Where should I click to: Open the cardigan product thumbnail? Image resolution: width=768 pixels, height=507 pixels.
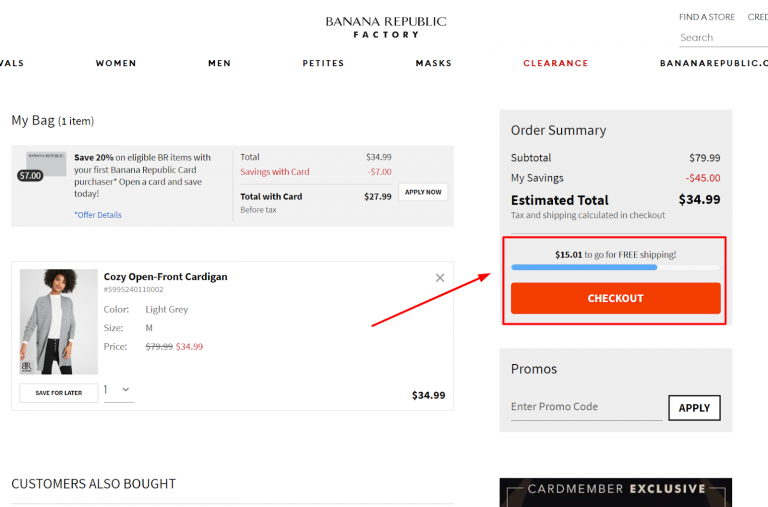(59, 321)
